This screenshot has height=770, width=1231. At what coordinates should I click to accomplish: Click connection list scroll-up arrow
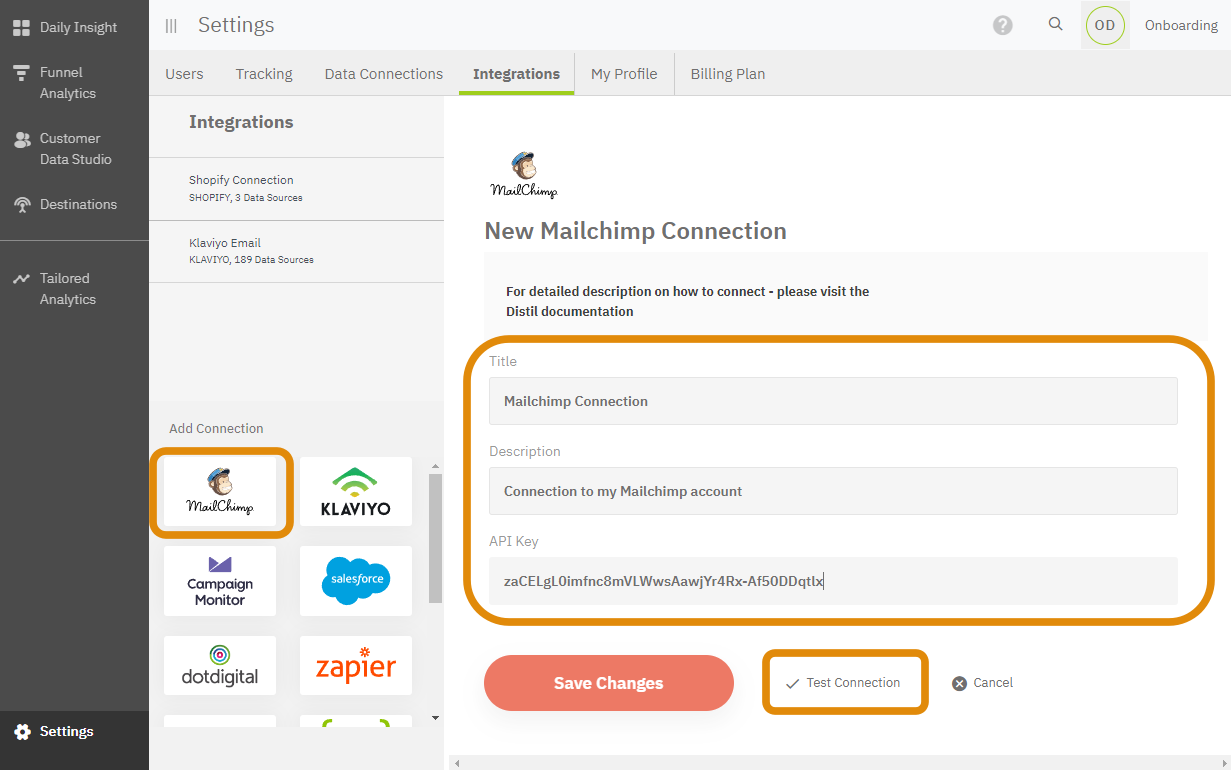point(435,466)
